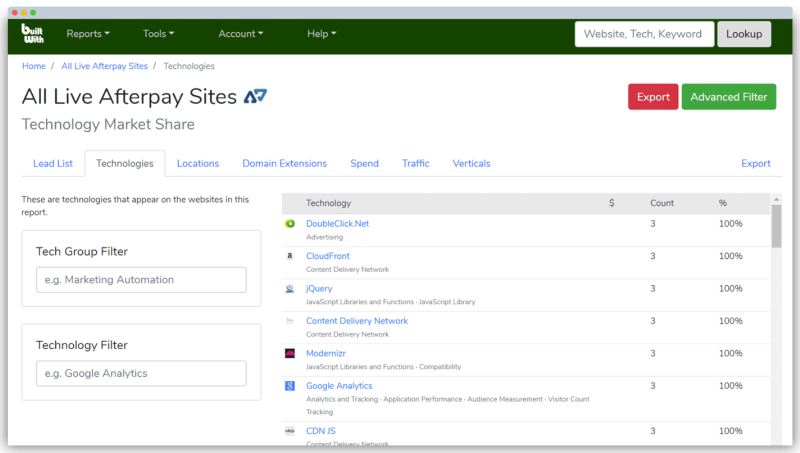Open the DoubleClick.Net technology link
The height and width of the screenshot is (453, 800).
(337, 223)
